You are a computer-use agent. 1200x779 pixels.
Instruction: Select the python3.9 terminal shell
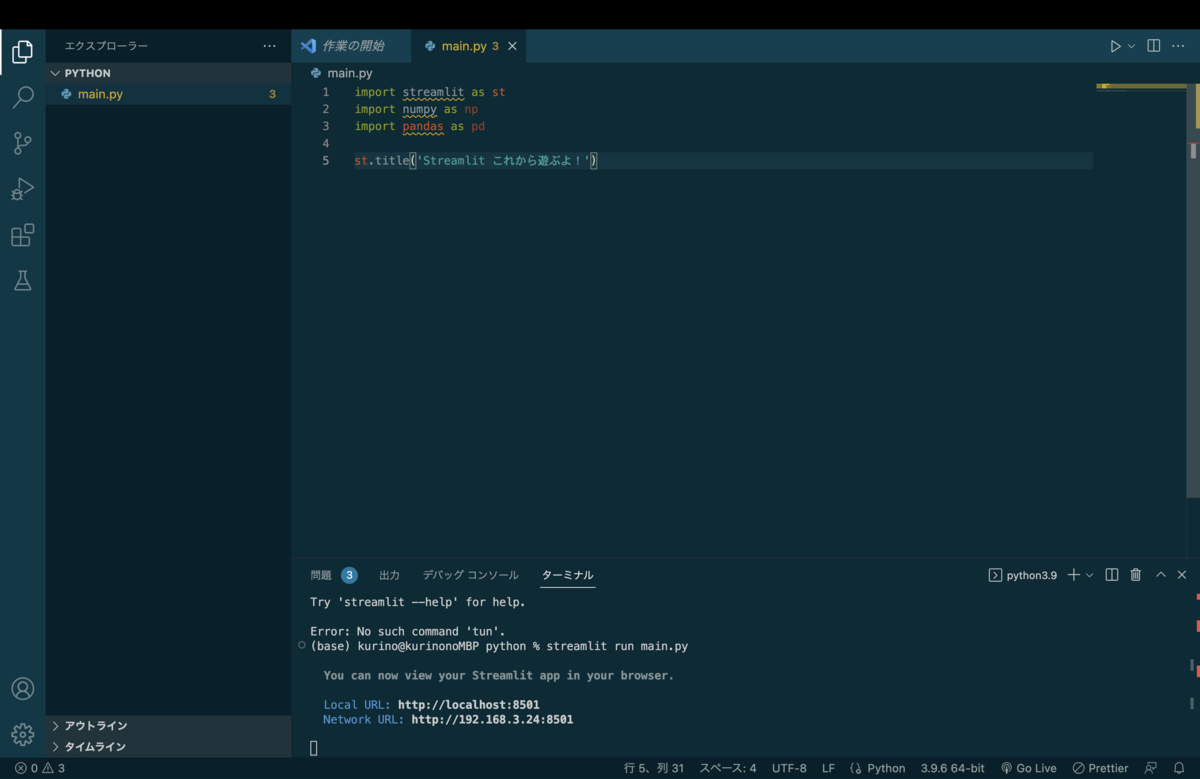1022,575
